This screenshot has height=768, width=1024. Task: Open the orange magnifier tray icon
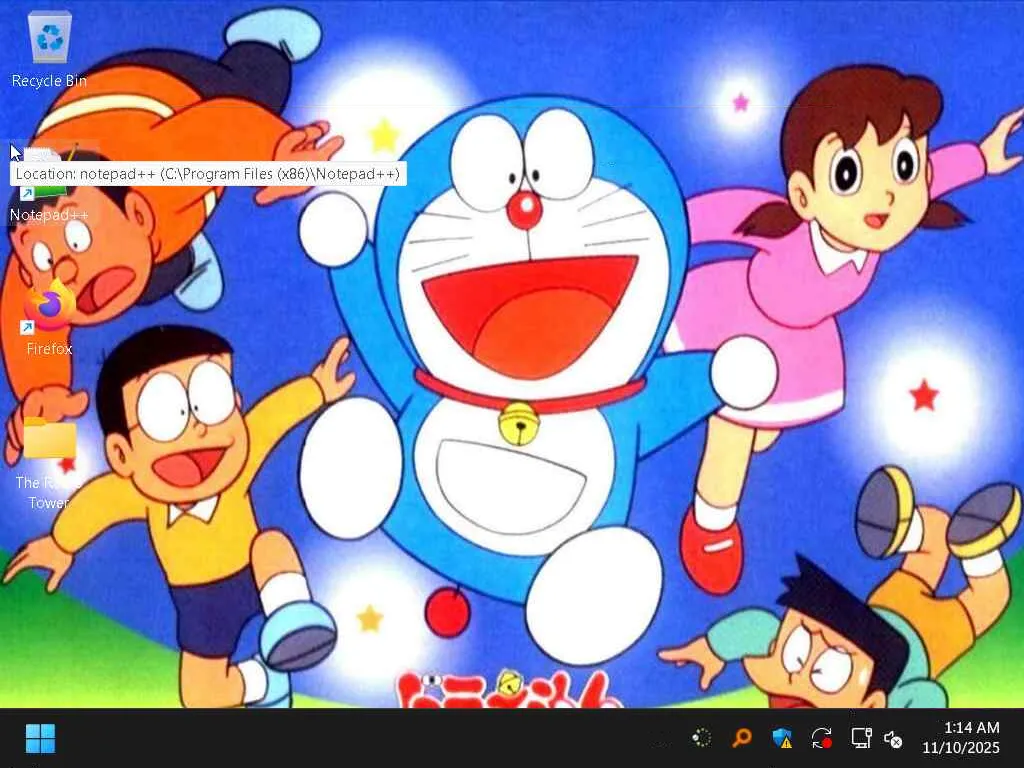[x=741, y=738]
